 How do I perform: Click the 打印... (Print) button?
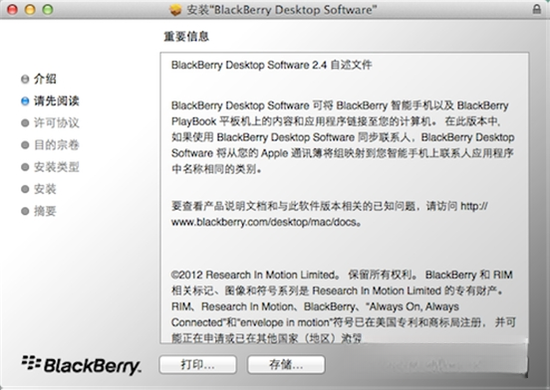click(198, 365)
